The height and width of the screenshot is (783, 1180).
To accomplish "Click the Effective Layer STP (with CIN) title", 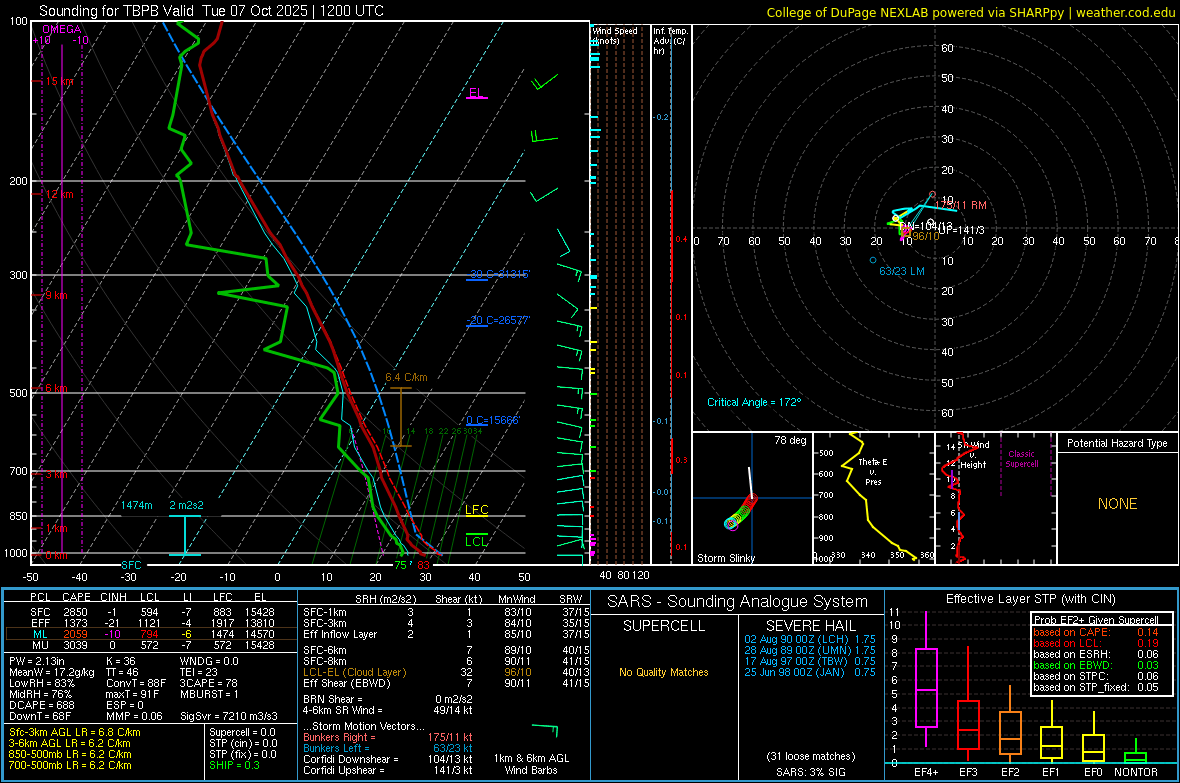I will click(1031, 599).
